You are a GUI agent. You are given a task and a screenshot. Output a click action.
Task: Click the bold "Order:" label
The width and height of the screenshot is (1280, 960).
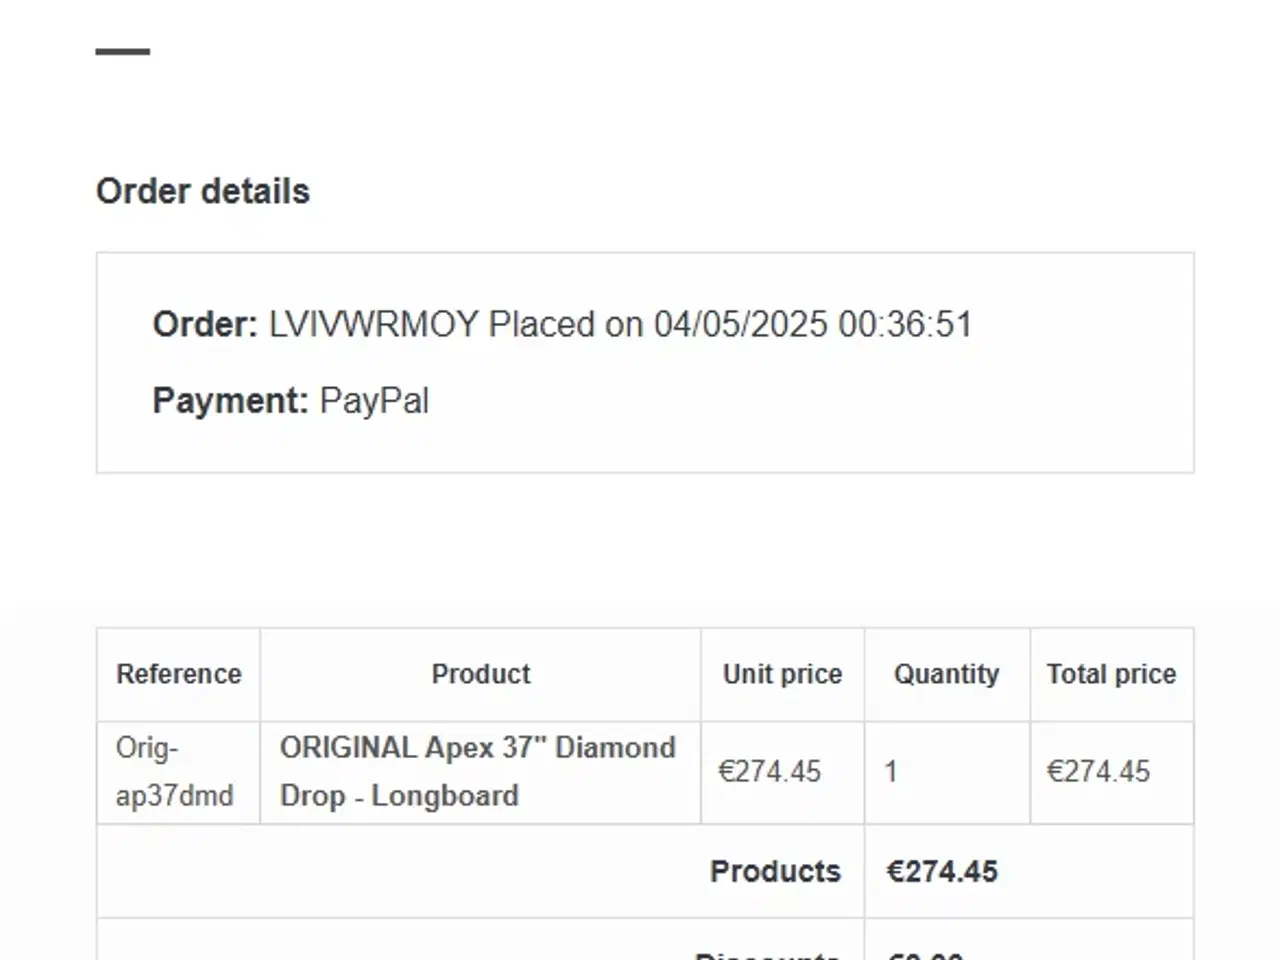(205, 325)
